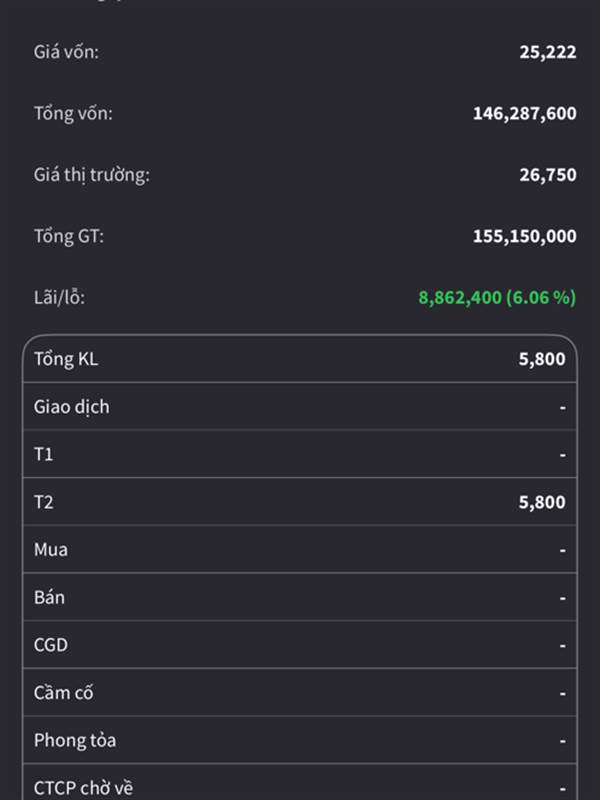Select the Giao dịch row
Image resolution: width=600 pixels, height=800 pixels.
click(300, 407)
